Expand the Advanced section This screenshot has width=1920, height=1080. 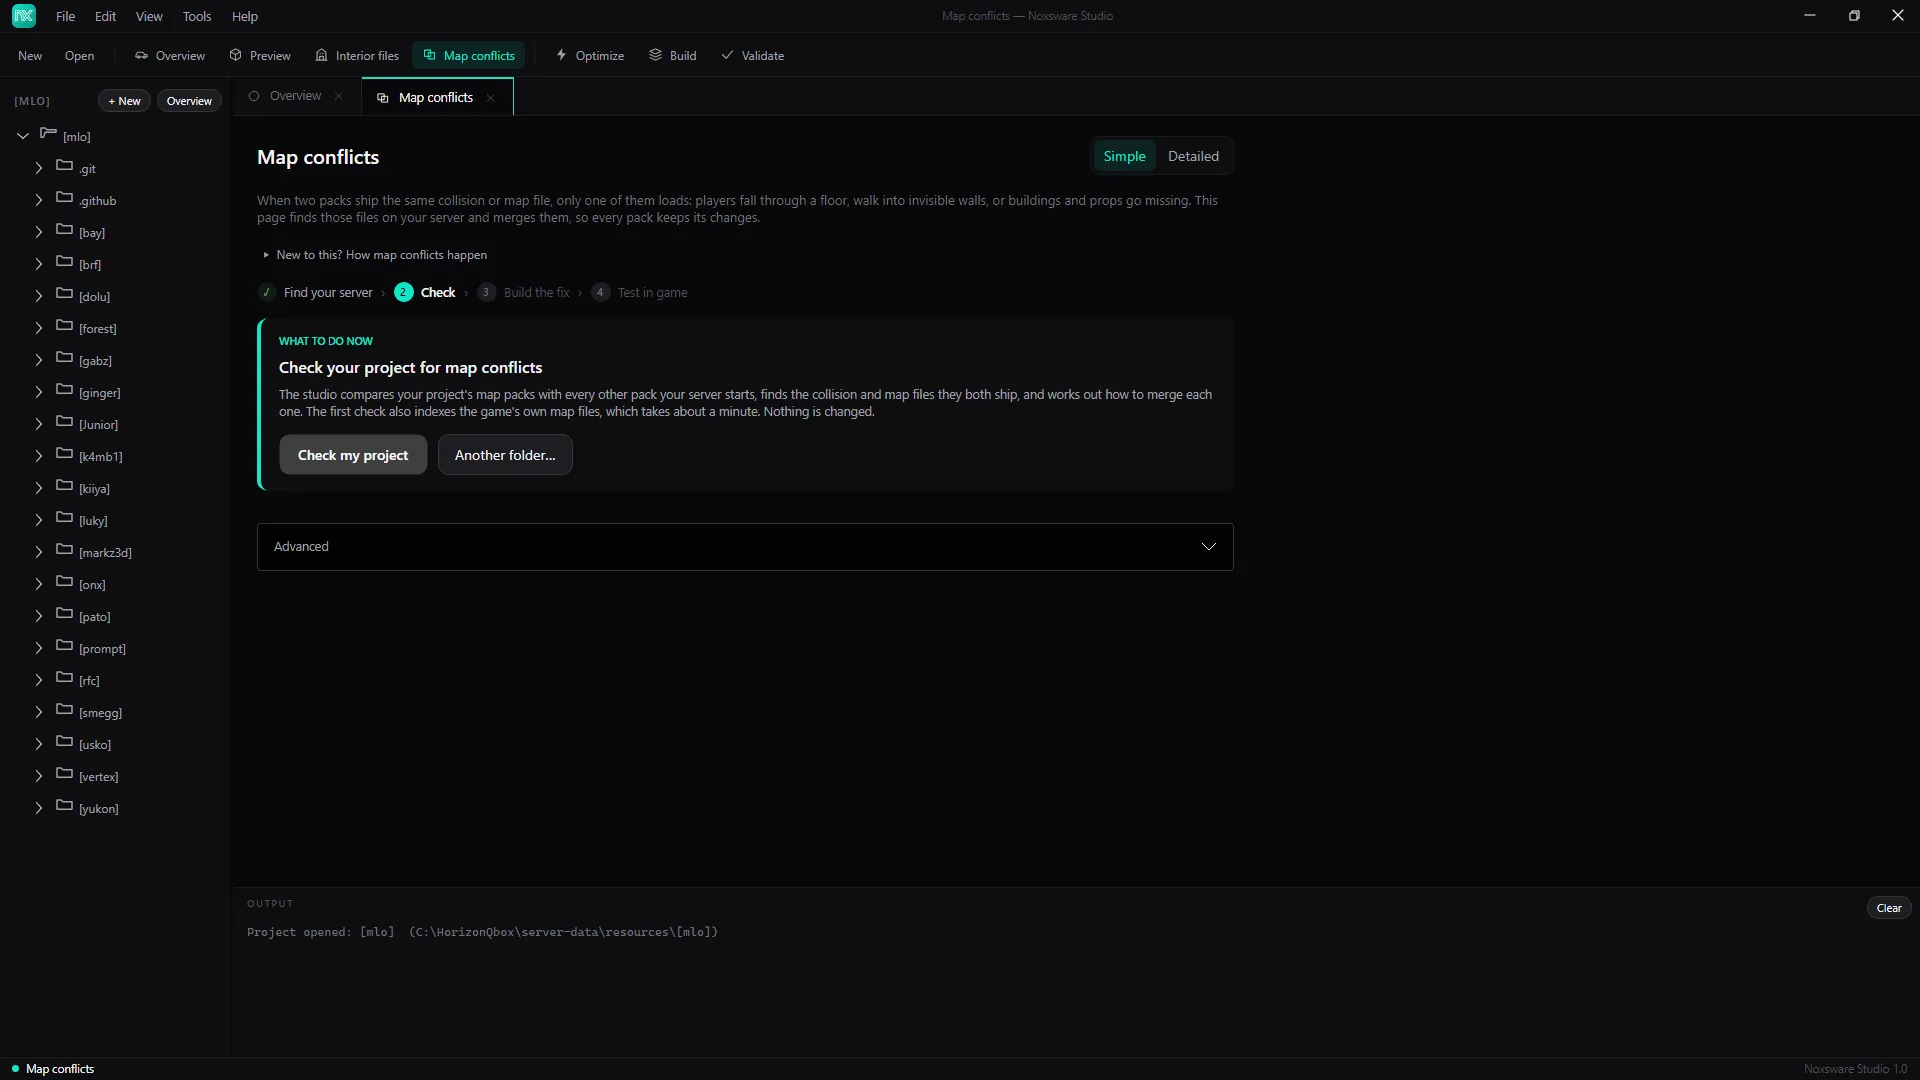tap(745, 547)
